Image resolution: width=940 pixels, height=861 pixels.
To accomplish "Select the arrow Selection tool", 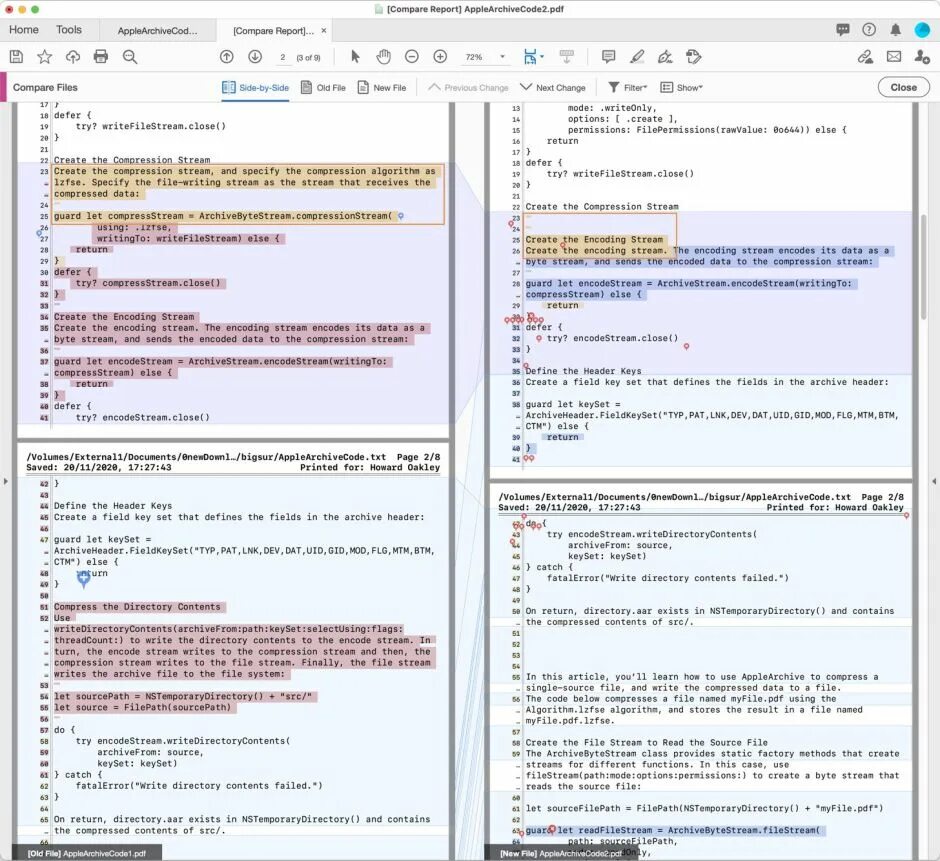I will click(x=355, y=57).
